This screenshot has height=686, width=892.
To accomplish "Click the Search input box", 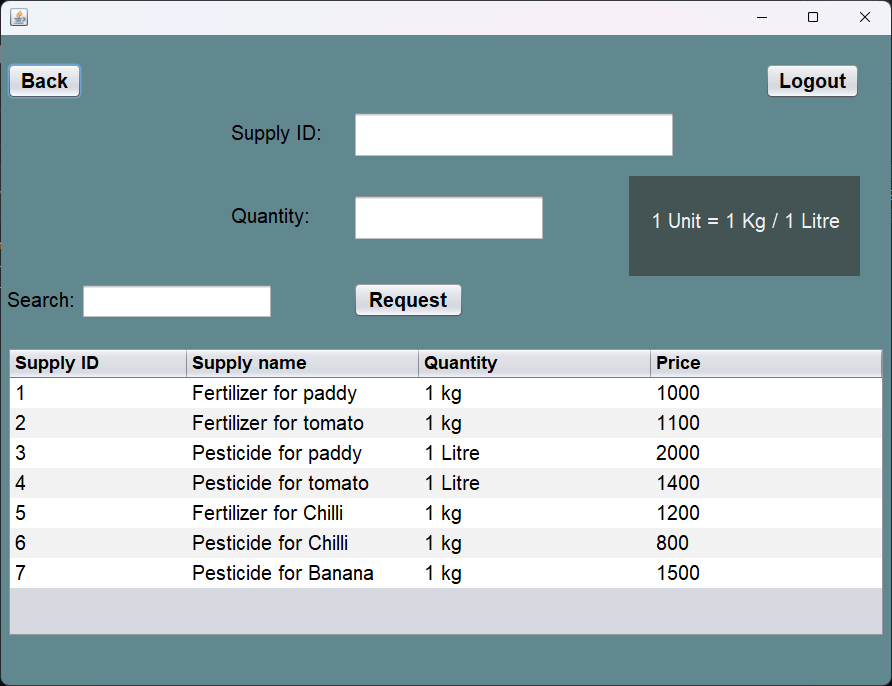I will pos(176,301).
